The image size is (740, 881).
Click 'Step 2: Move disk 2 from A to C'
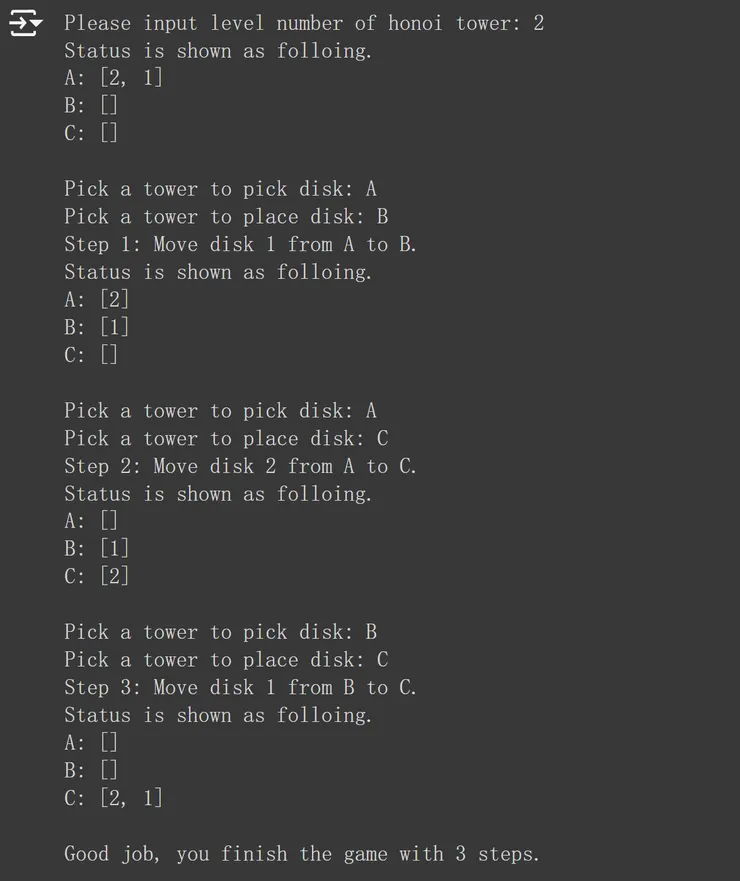pyautogui.click(x=240, y=467)
